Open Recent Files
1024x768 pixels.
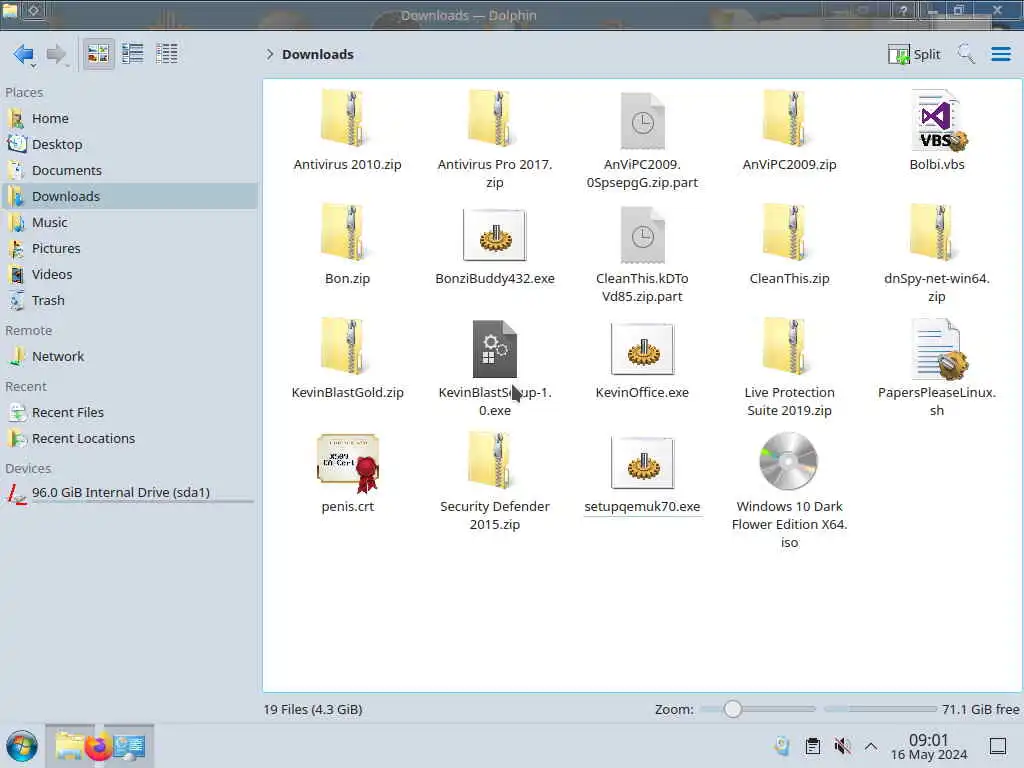tap(131, 413)
